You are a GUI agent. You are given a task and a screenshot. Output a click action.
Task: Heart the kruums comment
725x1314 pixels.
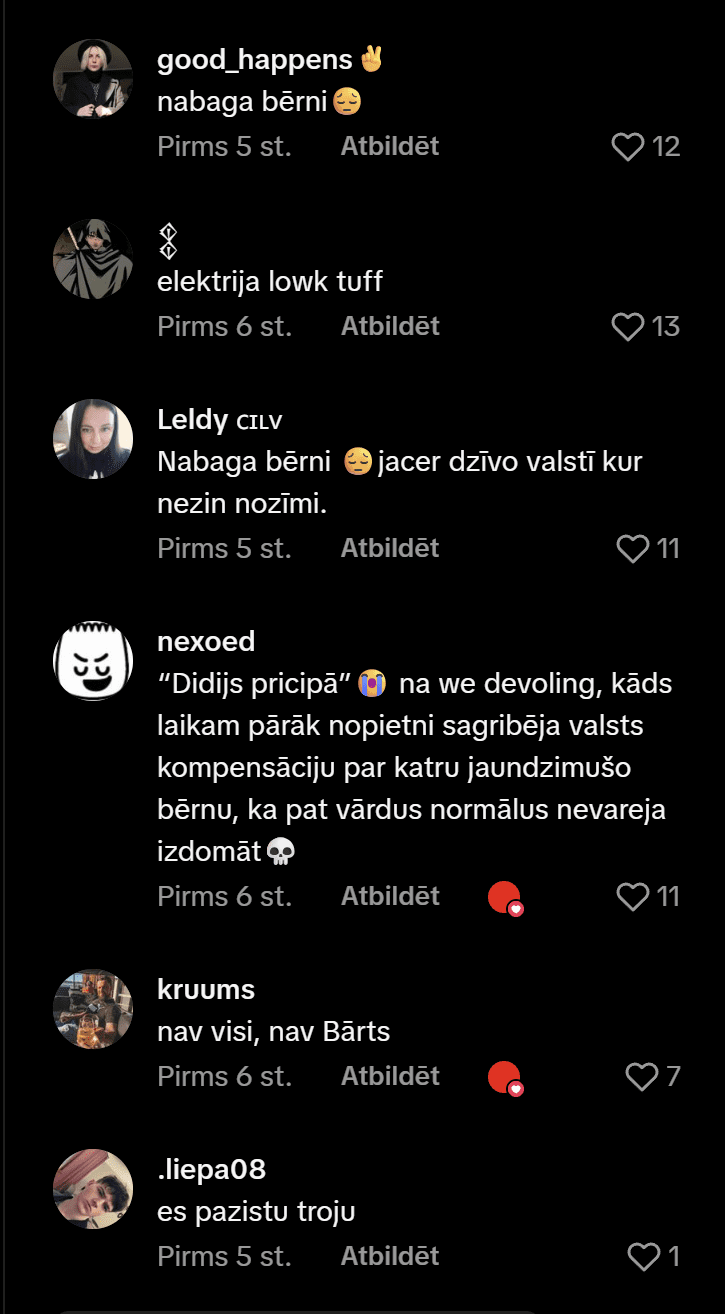[642, 1077]
